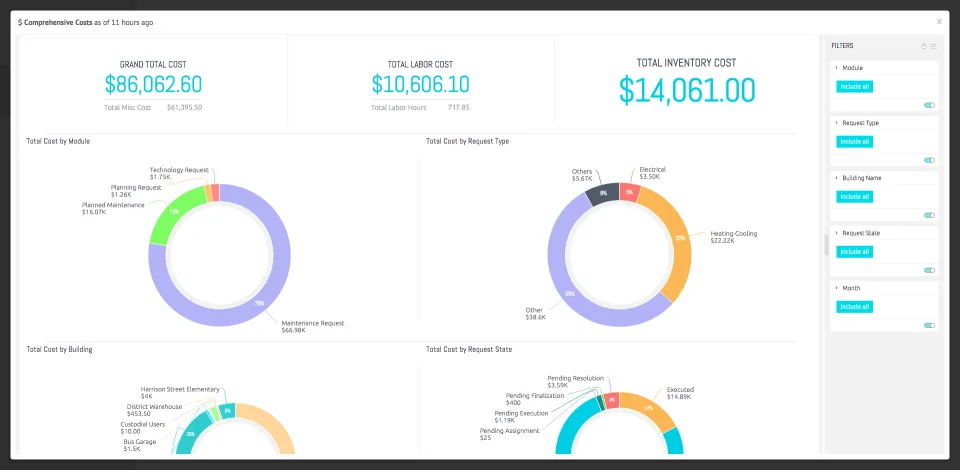Click the Pending Assignment $25 label
Viewport: 960px width, 470px height.
coord(509,434)
